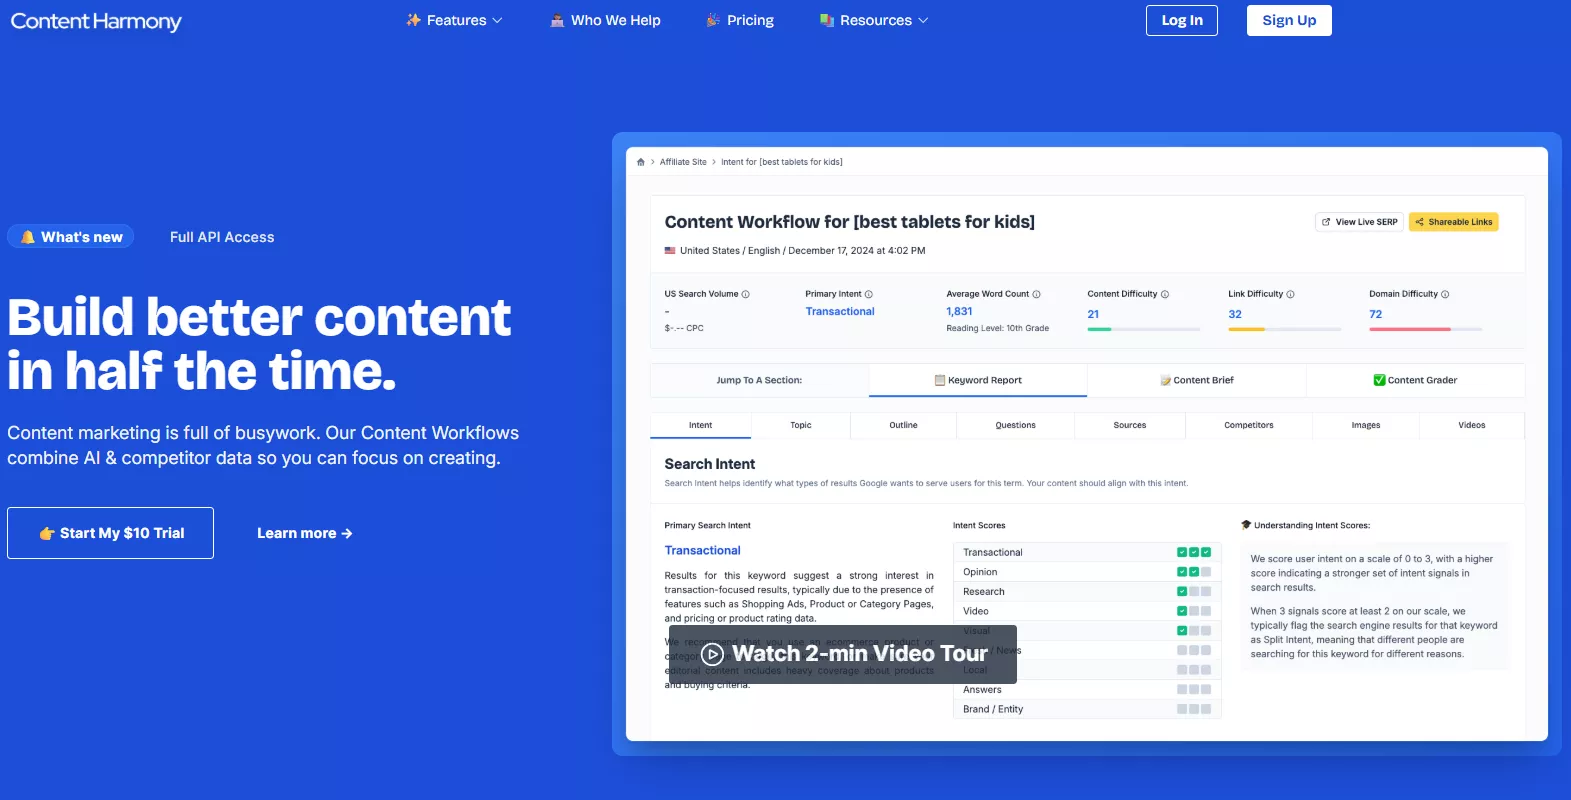
Task: Click info icon next to Content Difficulty
Action: [x=1165, y=294]
